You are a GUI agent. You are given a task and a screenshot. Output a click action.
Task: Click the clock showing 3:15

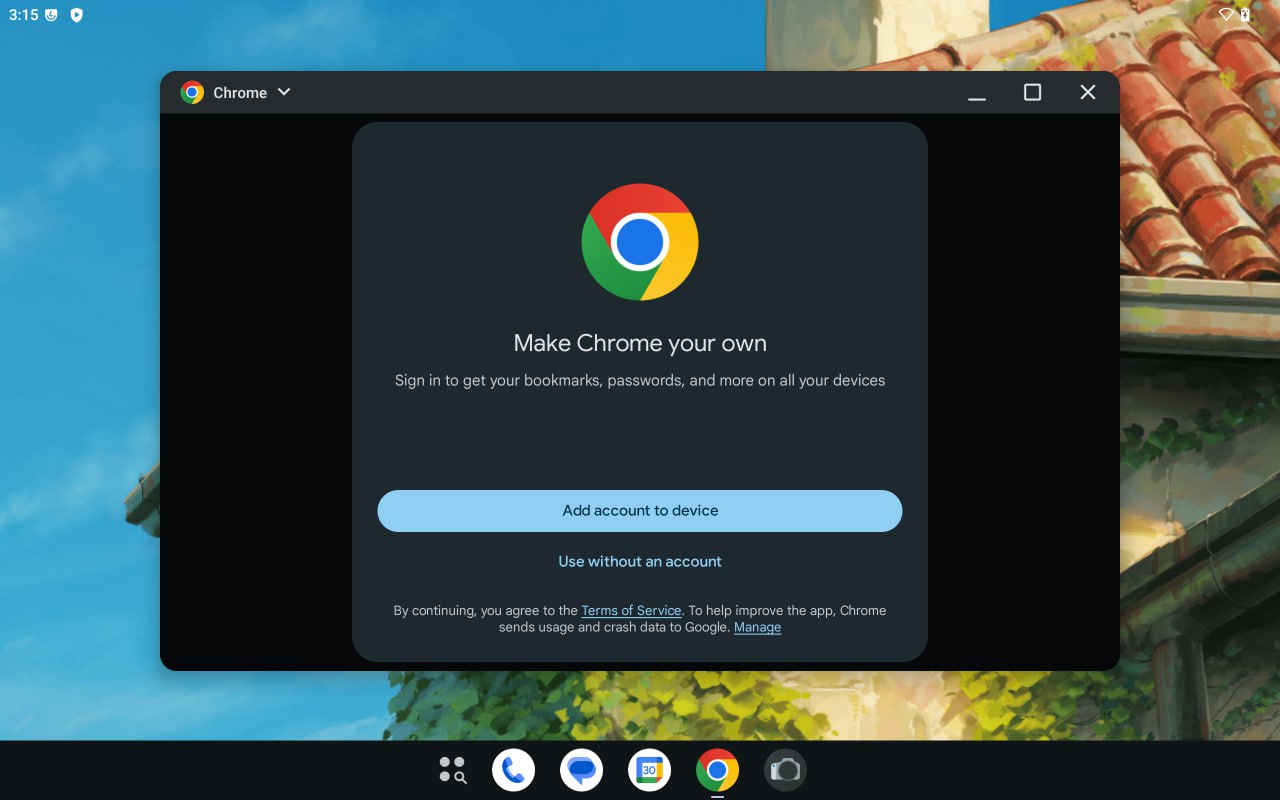click(23, 15)
